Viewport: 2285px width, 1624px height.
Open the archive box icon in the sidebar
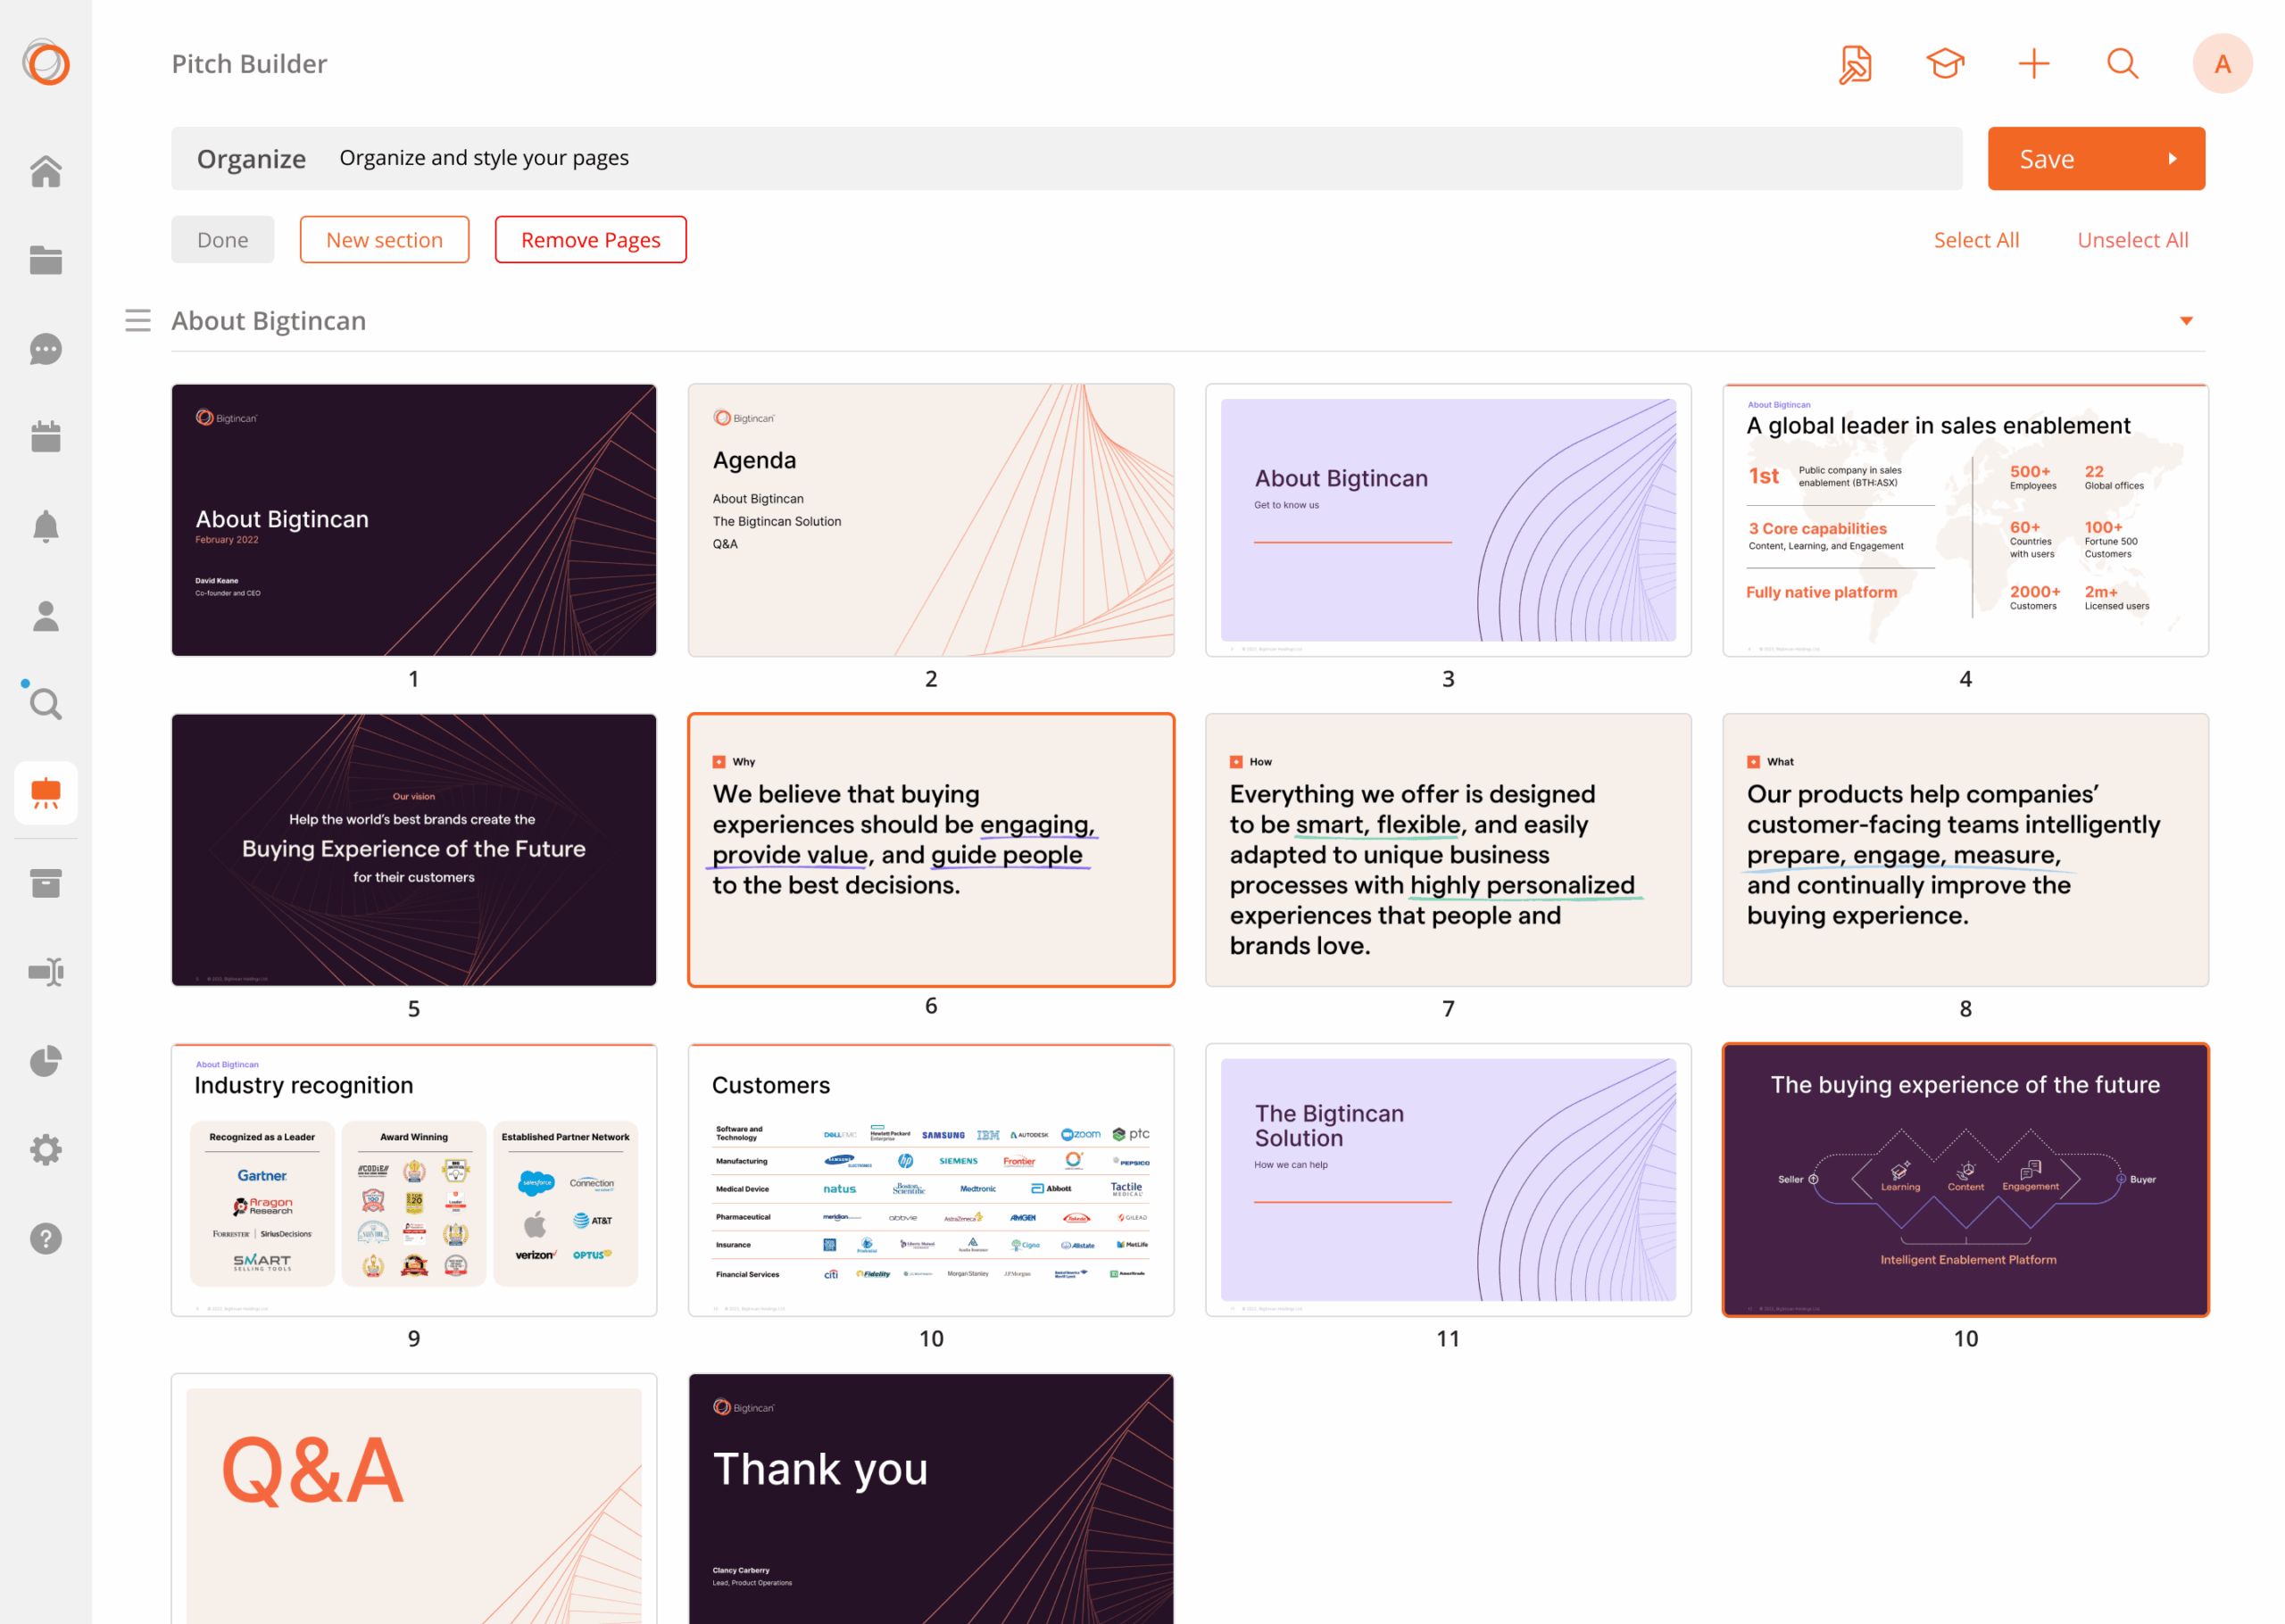(45, 883)
